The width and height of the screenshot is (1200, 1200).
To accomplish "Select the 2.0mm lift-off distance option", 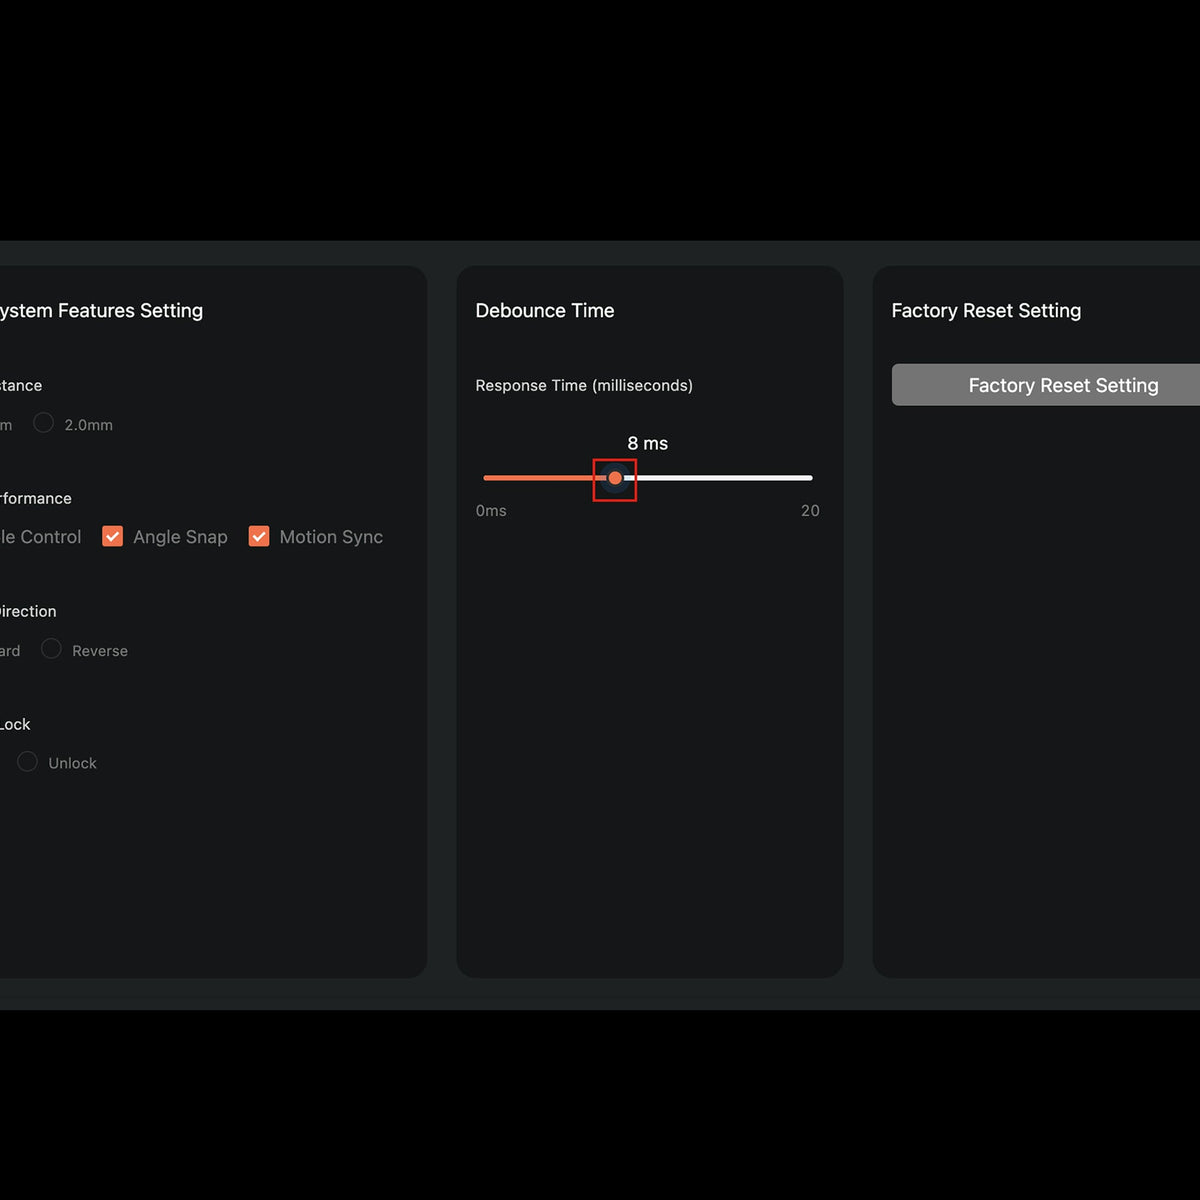I will [43, 423].
